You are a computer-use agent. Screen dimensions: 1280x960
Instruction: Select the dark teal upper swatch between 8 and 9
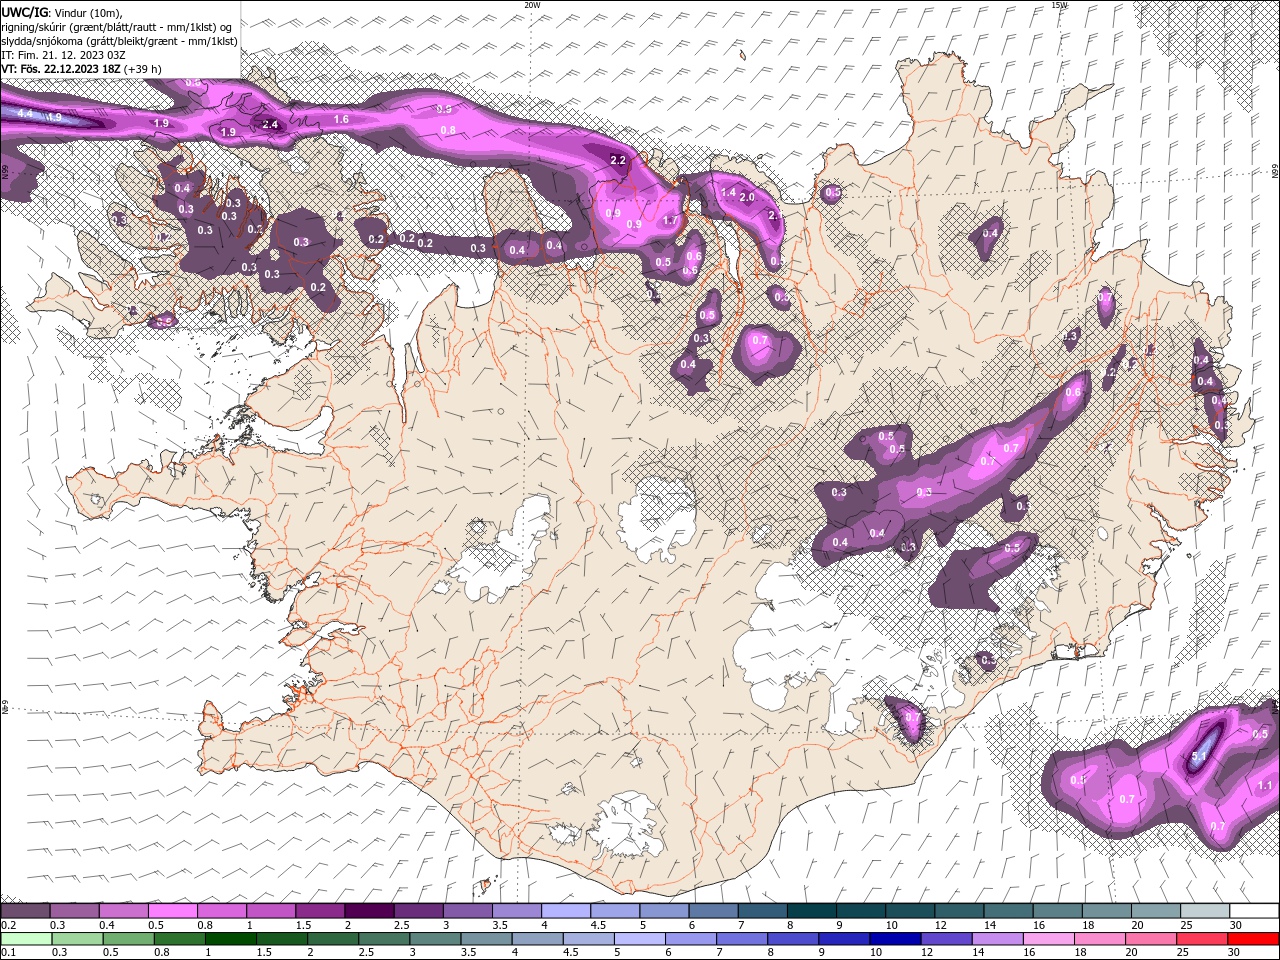[810, 911]
